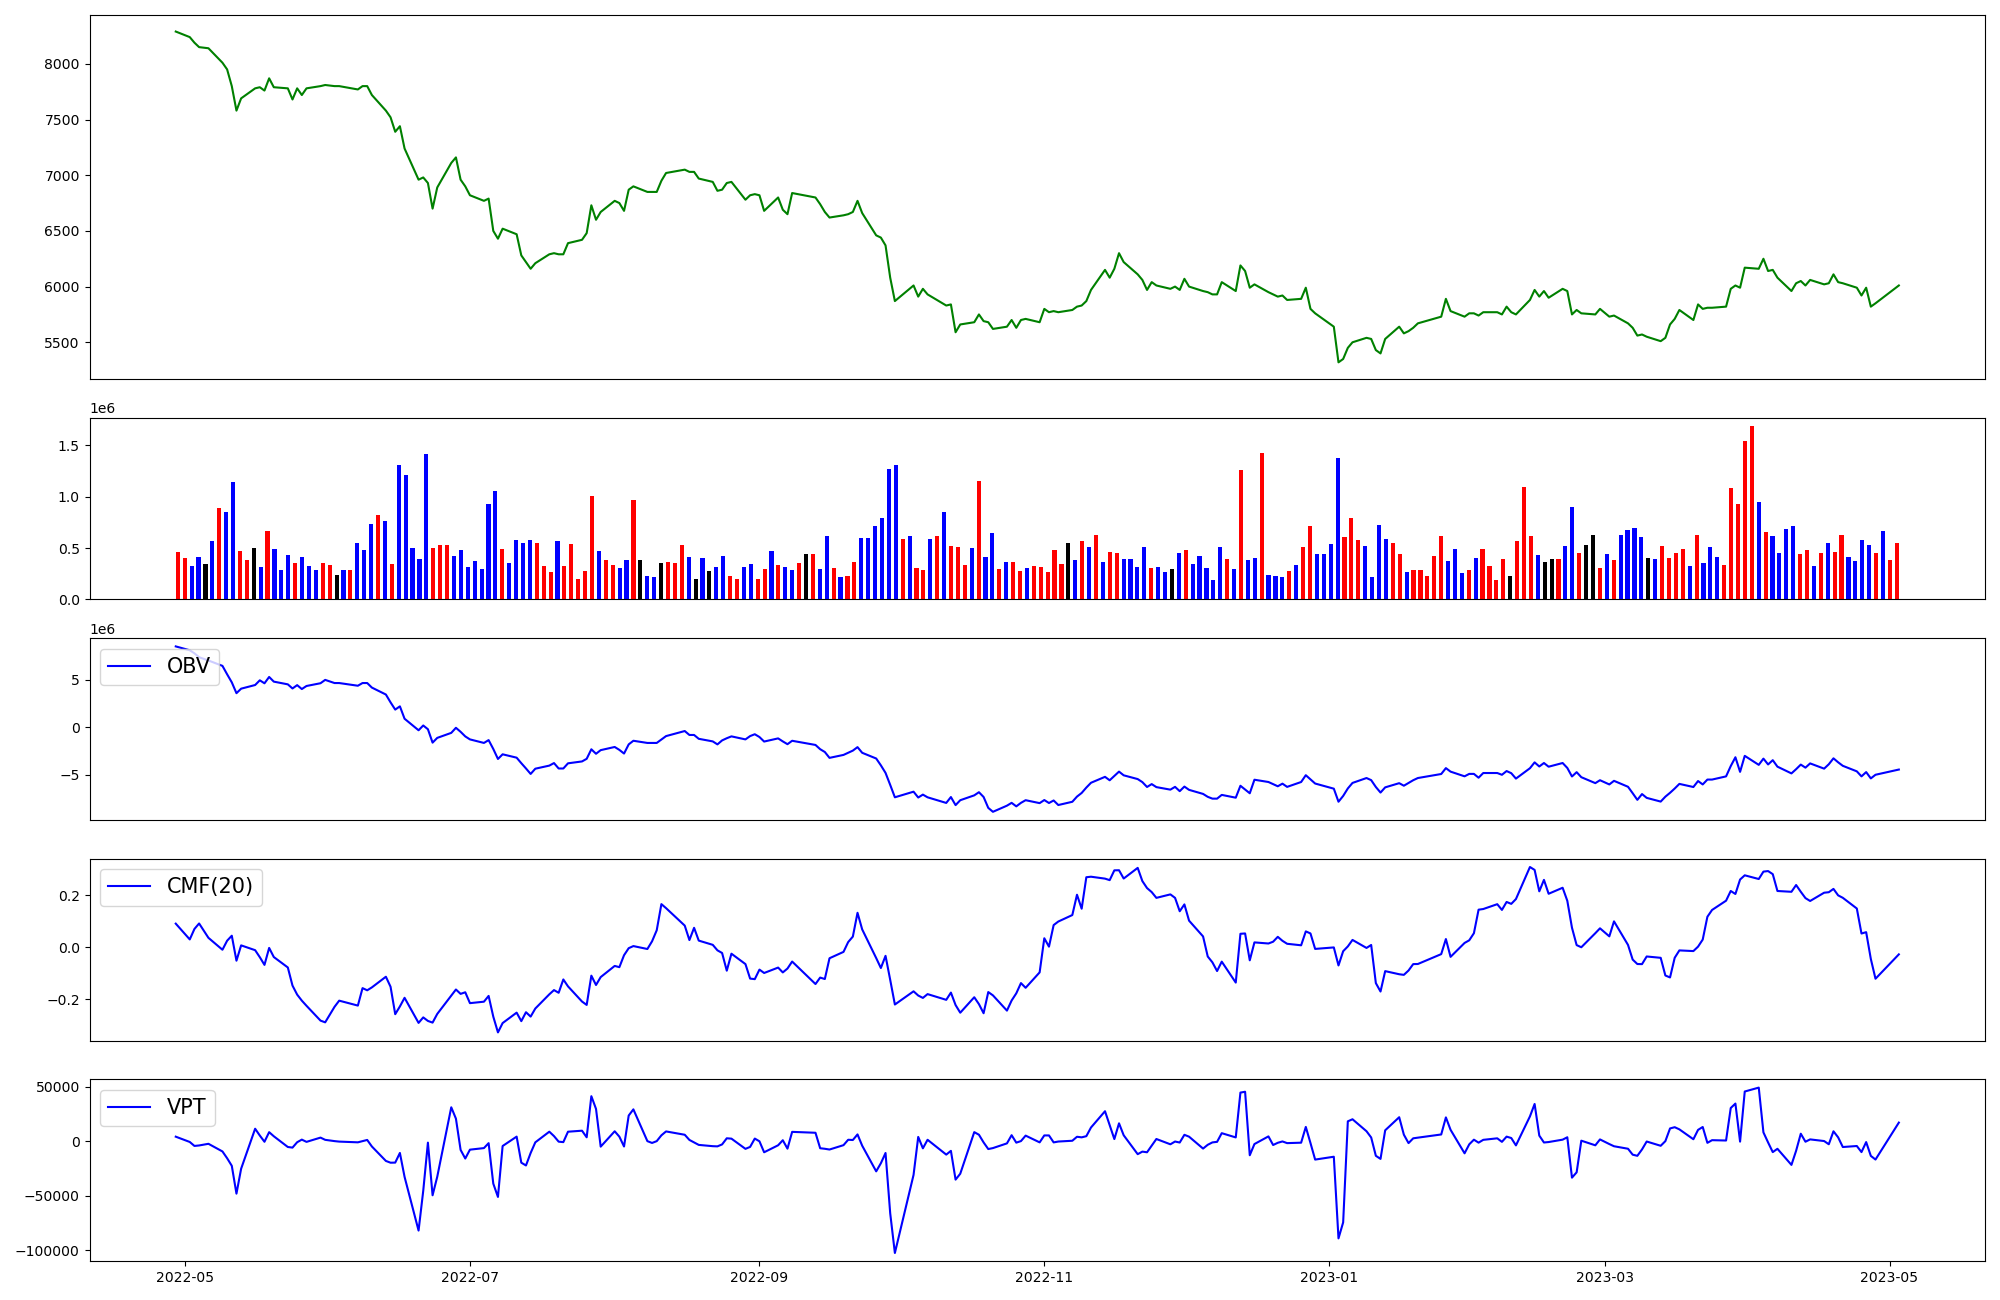Click the 2023-03 x-axis date label

pos(1605,1277)
